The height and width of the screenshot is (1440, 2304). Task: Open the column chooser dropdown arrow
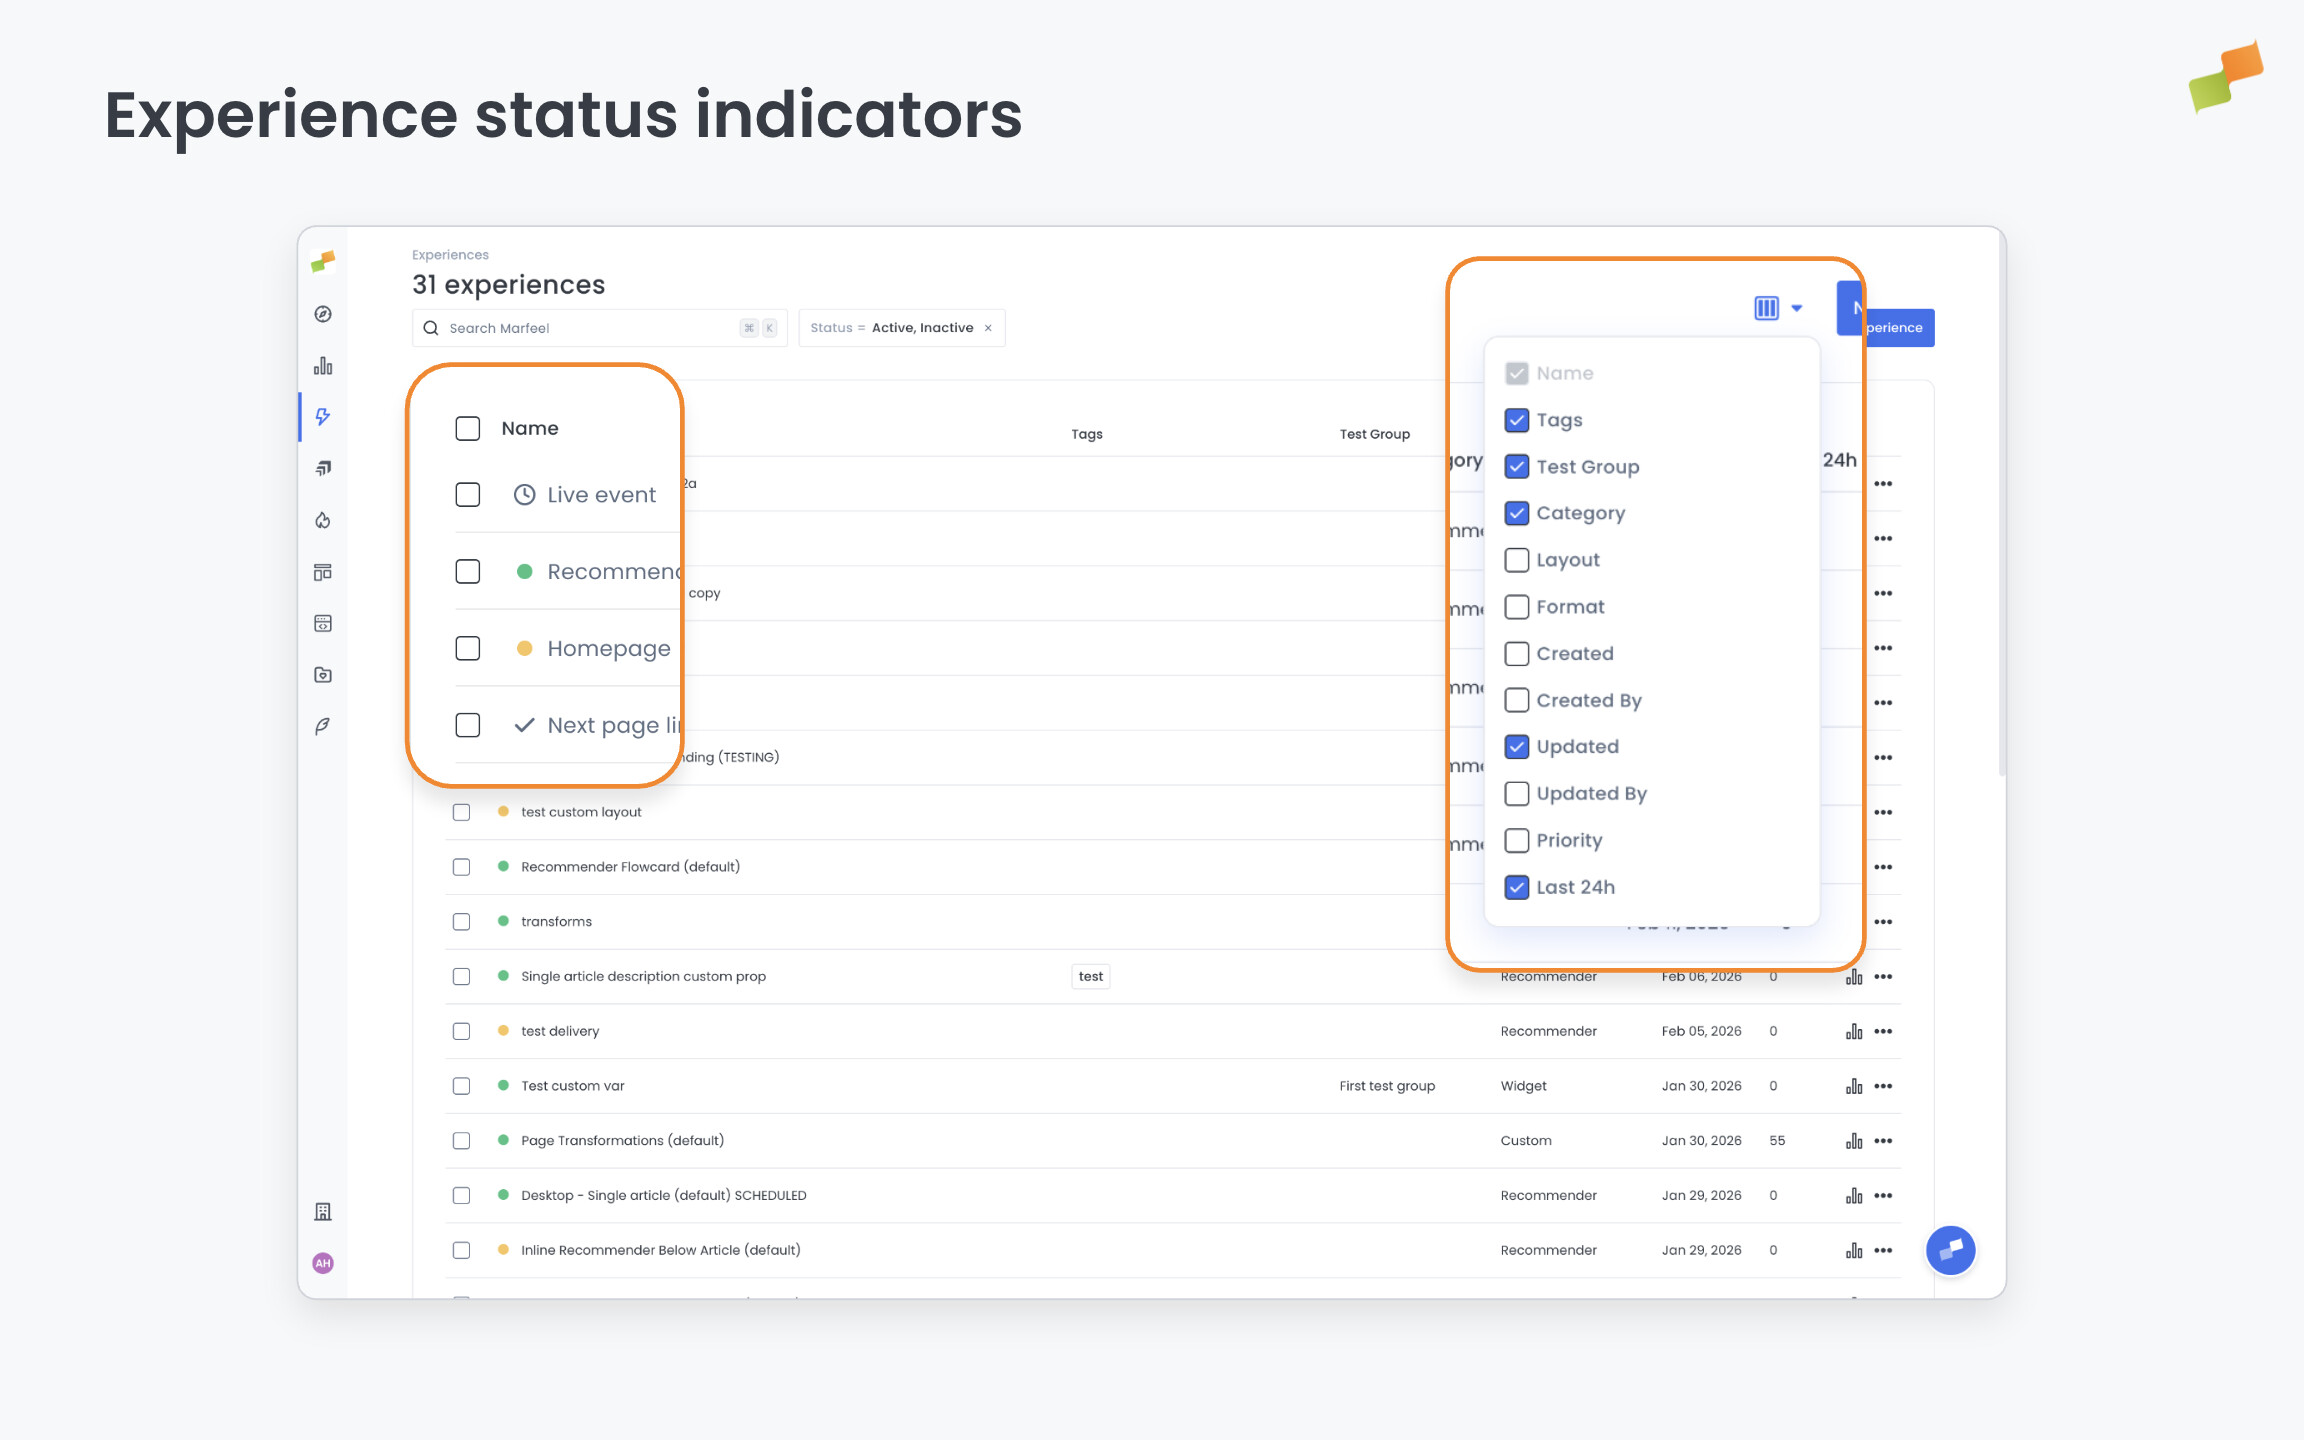(1797, 308)
